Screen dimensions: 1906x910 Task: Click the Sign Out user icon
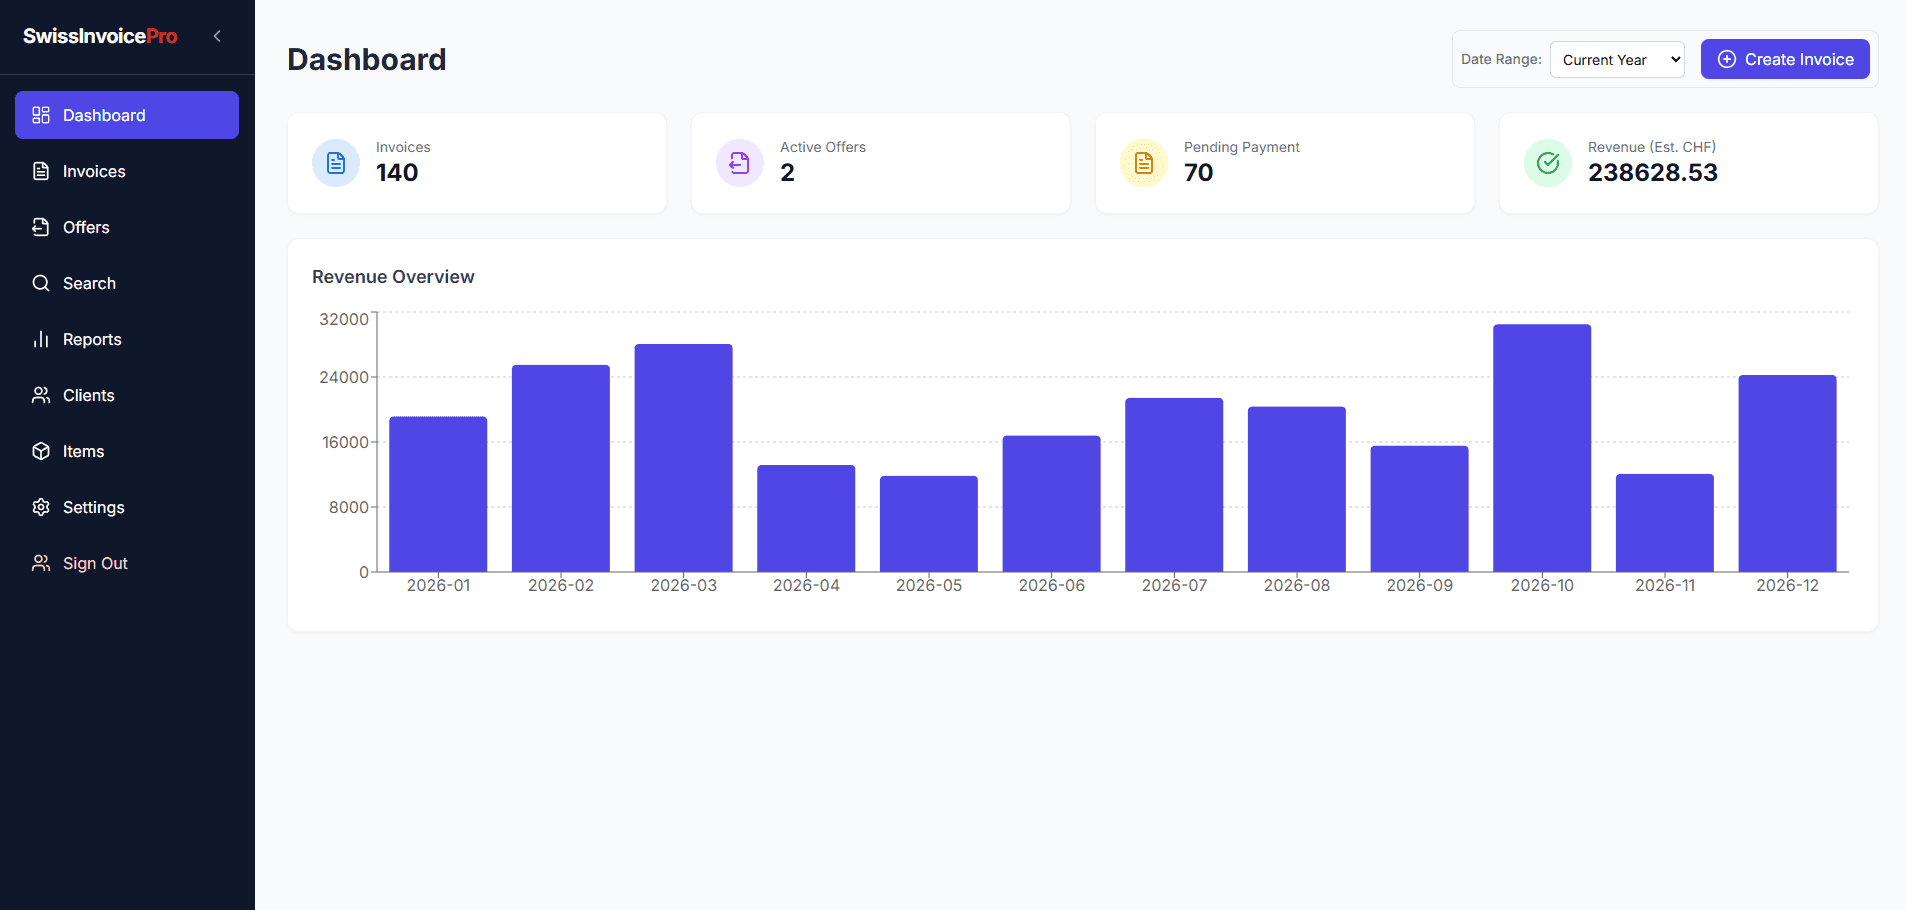coord(41,563)
